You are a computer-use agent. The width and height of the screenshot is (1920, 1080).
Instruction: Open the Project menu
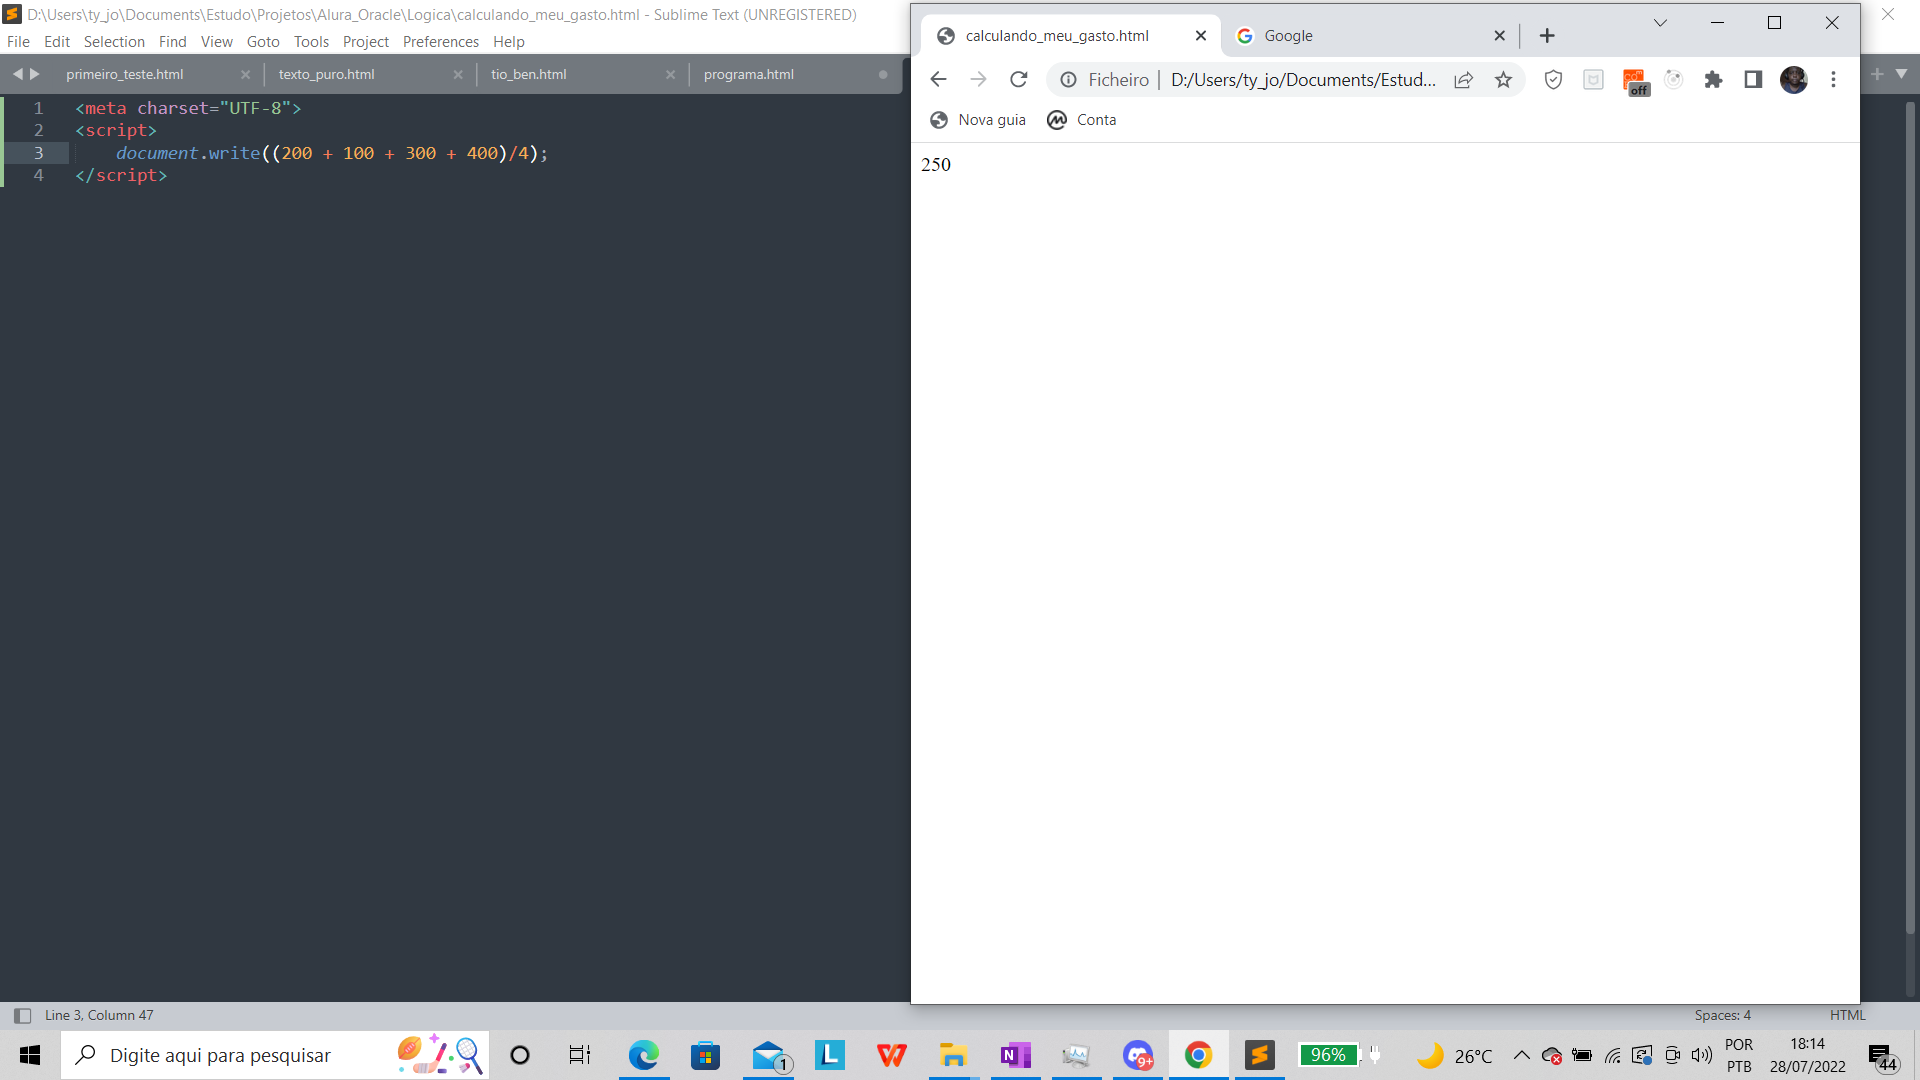point(365,42)
